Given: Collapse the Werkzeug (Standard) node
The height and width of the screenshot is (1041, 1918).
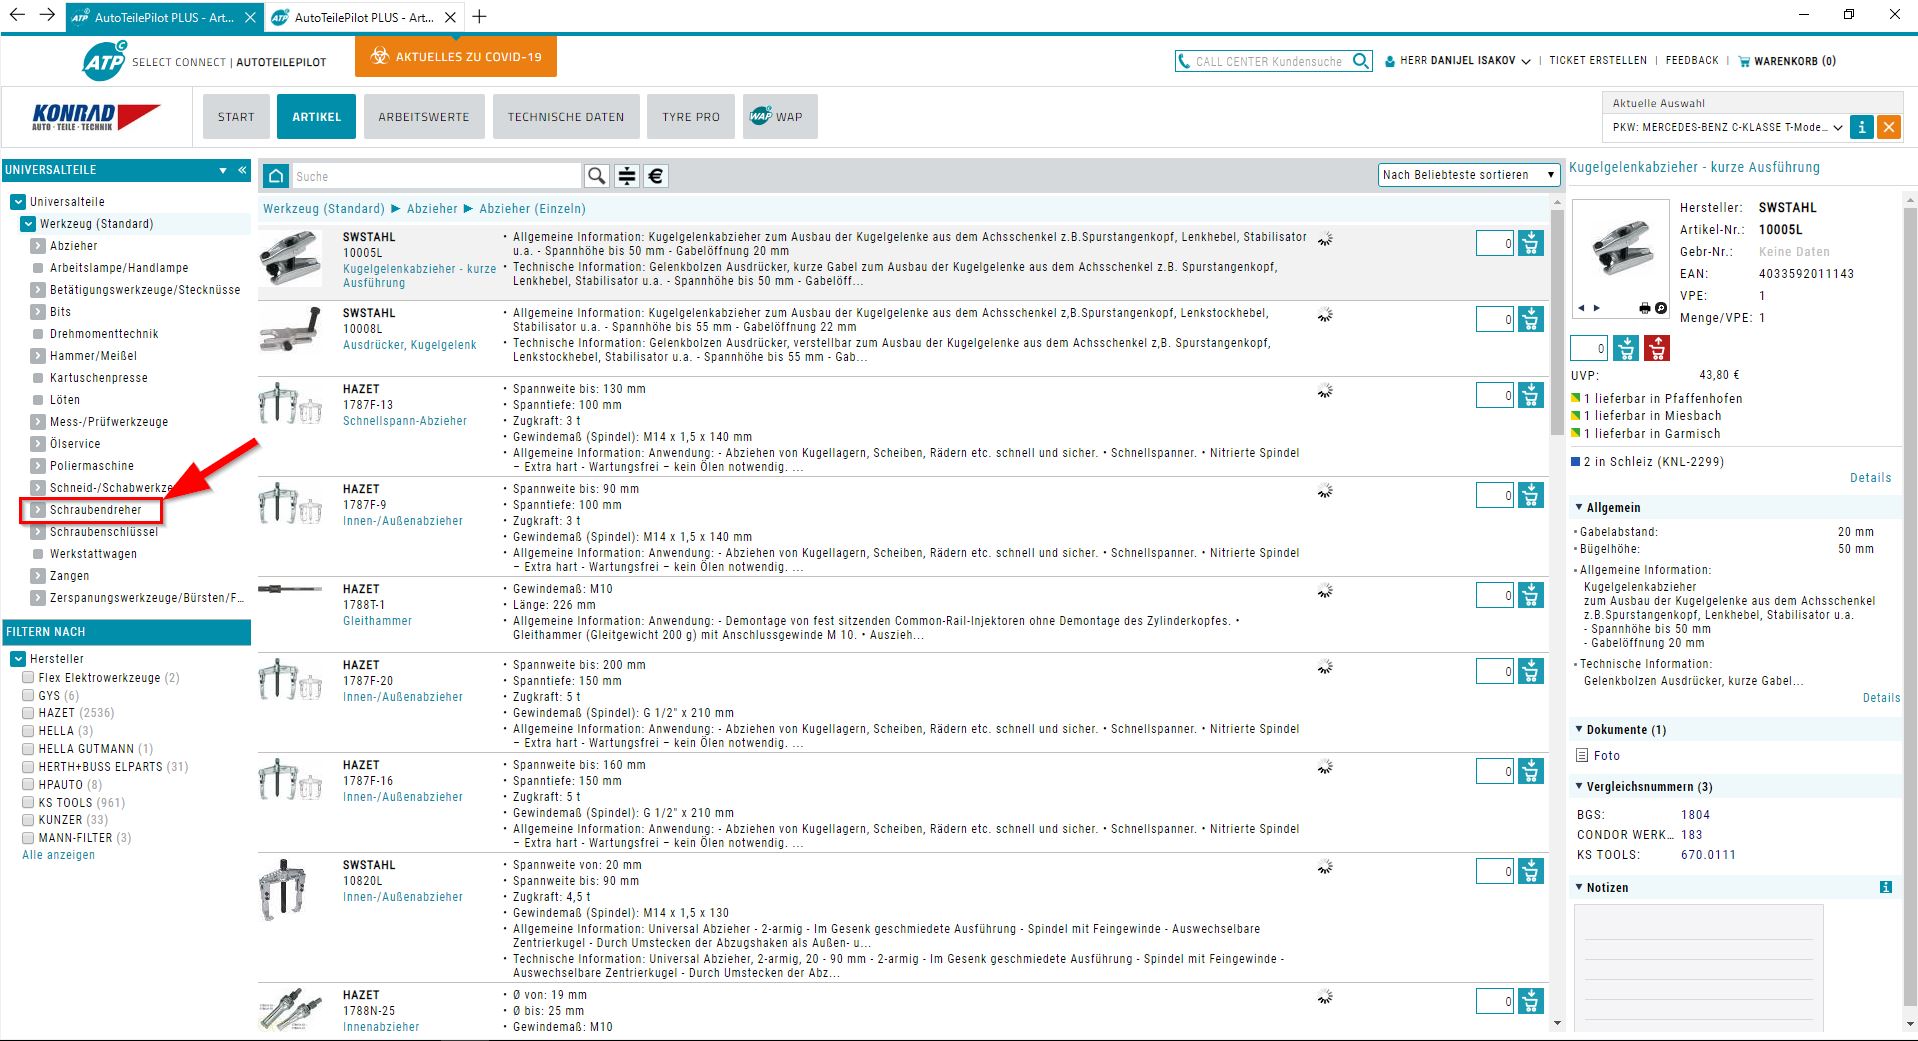Looking at the screenshot, I should pos(27,224).
